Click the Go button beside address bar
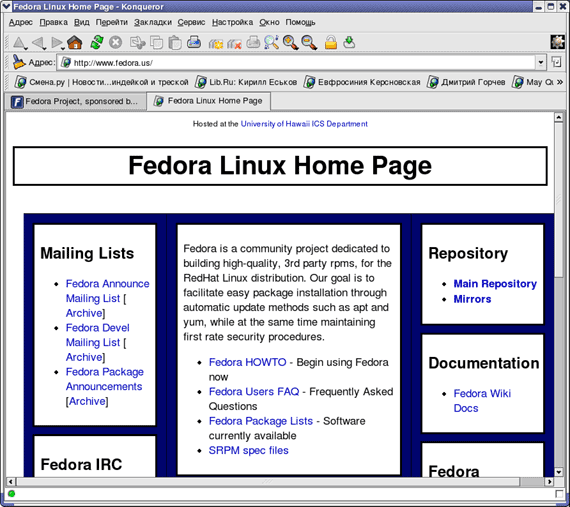This screenshot has height=507, width=570. [556, 62]
